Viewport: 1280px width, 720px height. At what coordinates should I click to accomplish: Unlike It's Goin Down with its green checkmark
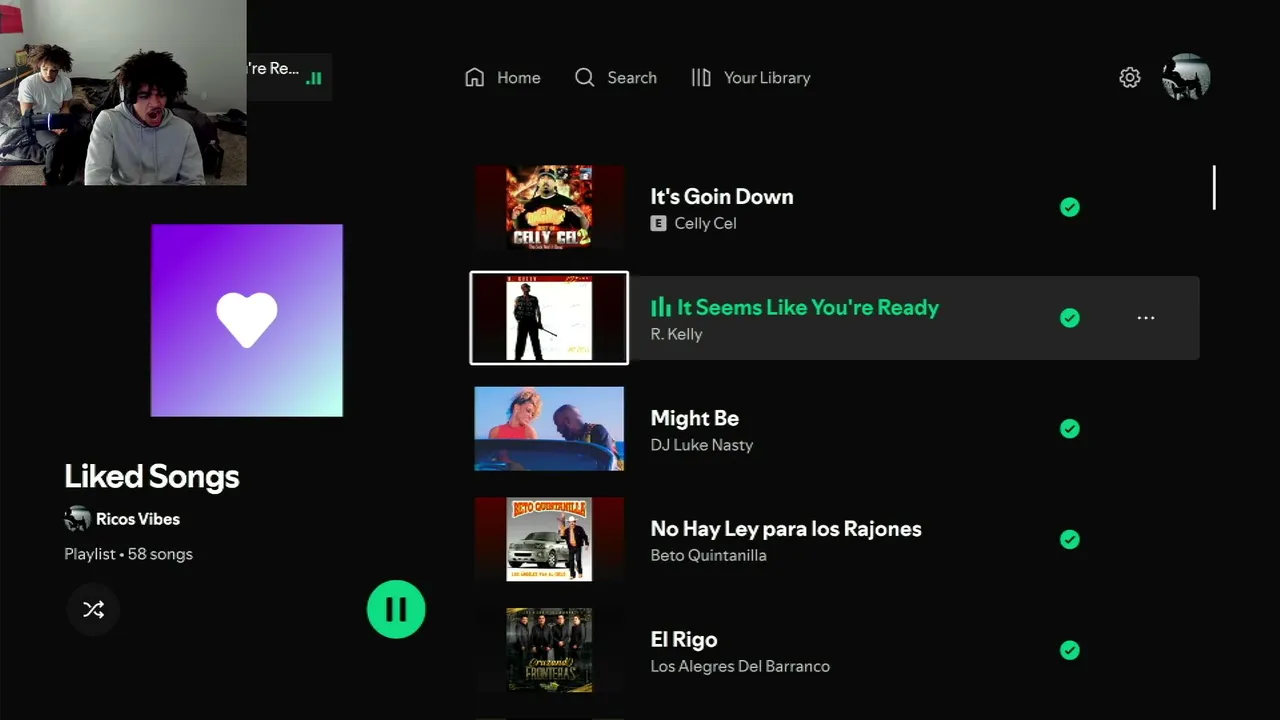tap(1070, 207)
